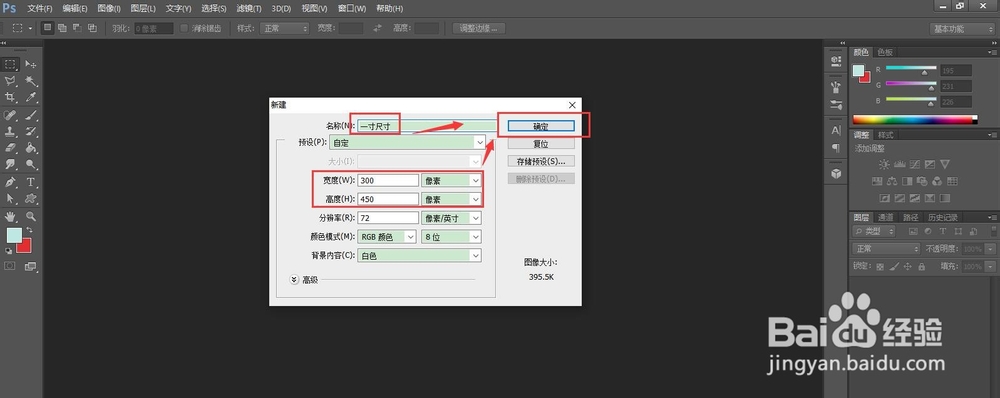Open the 图像(I) menu

[109, 8]
